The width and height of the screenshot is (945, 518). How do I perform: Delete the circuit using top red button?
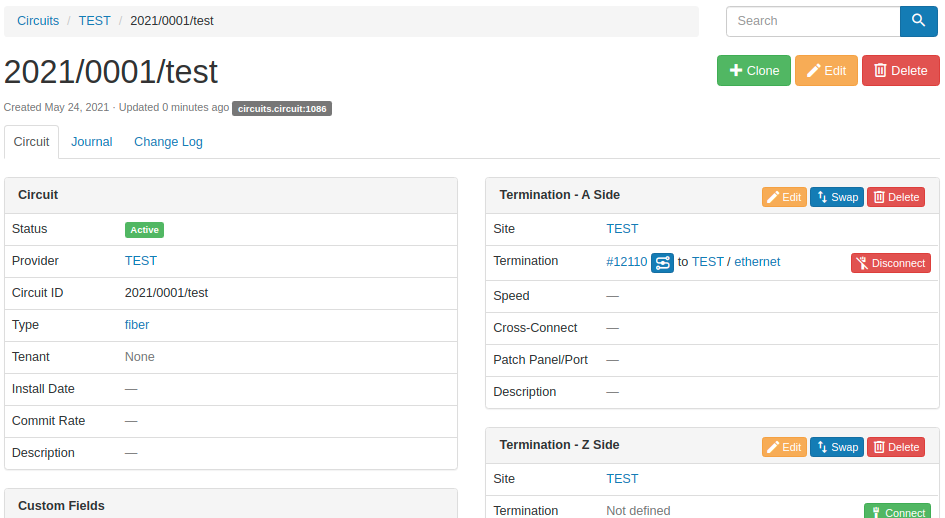(900, 71)
